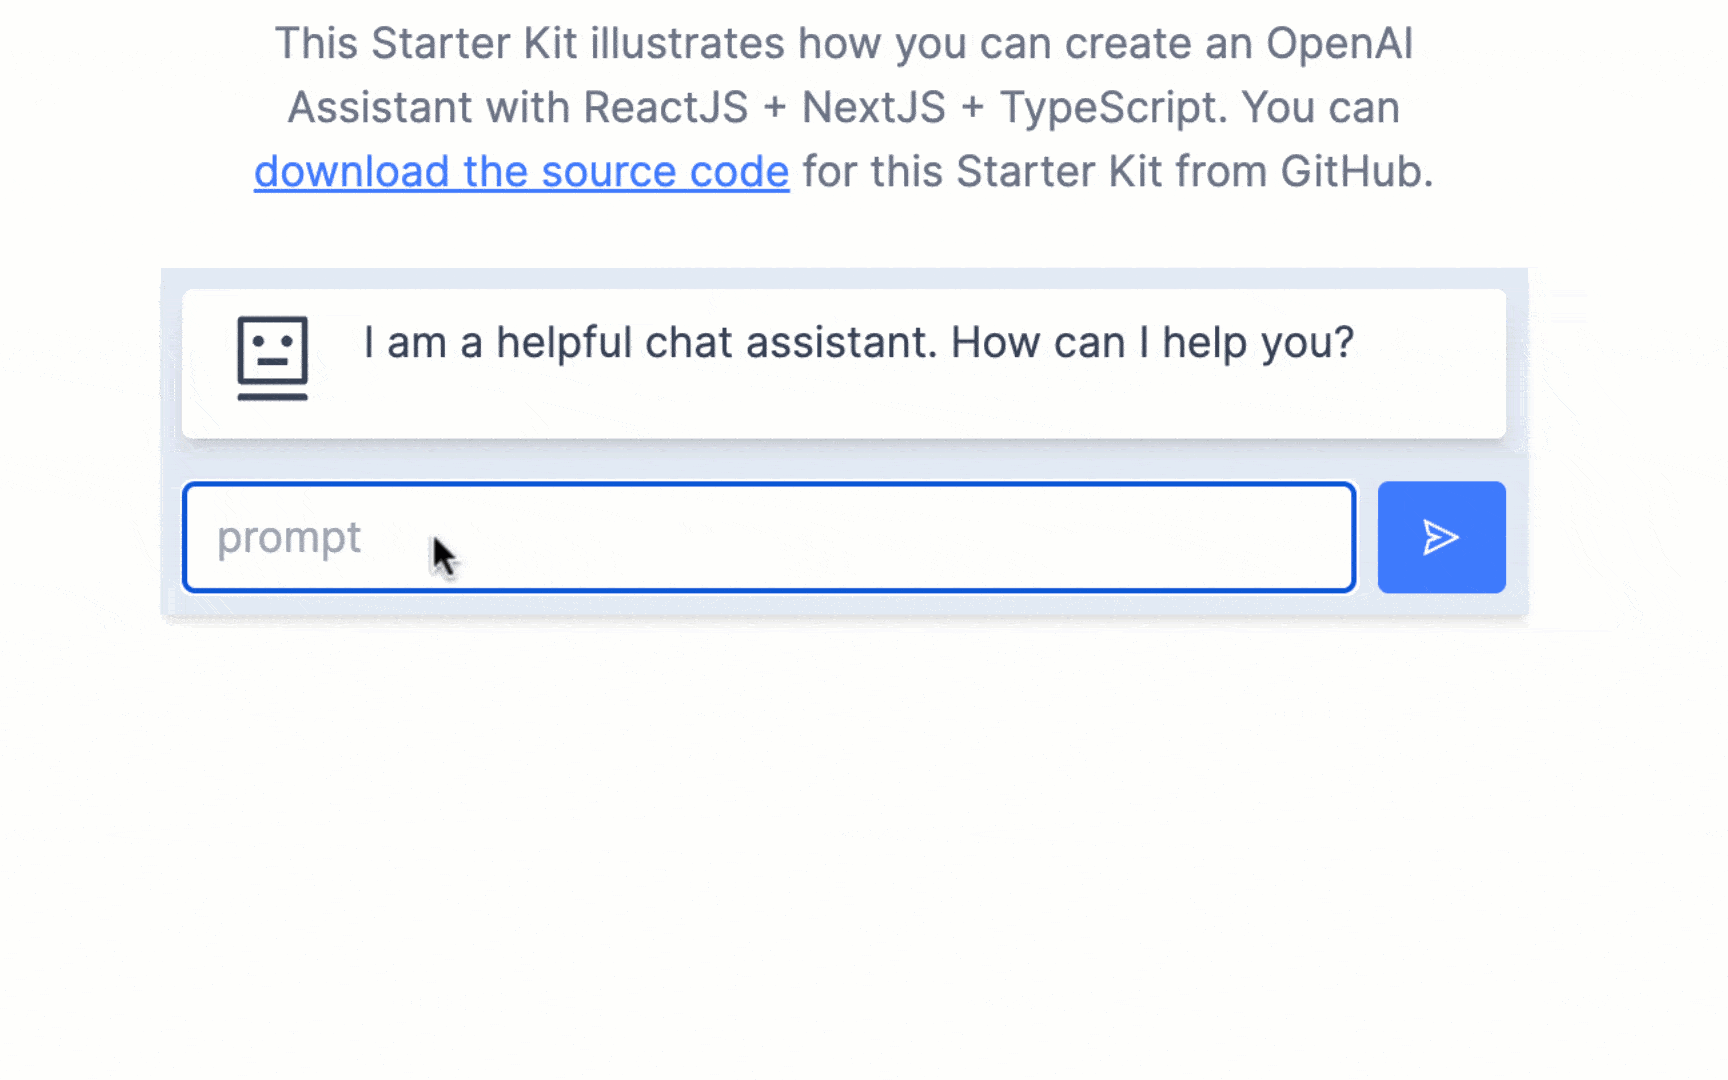Screen dimensions: 1728x1080
Task: Send the message with the paper plane button
Action: [x=1441, y=537]
